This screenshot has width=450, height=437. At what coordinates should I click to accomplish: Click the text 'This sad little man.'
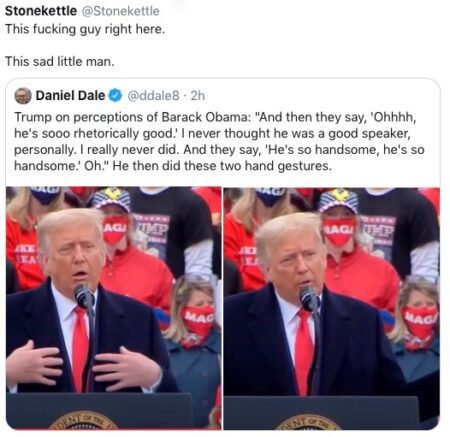tap(59, 62)
